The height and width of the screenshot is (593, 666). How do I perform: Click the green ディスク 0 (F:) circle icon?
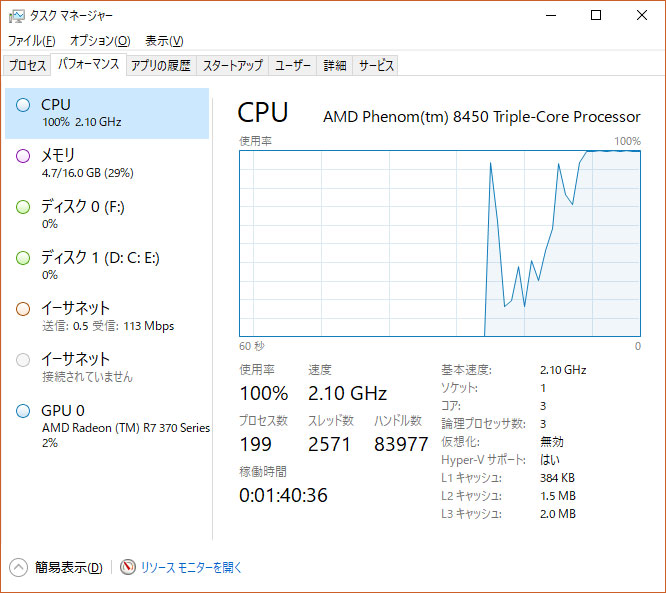[x=23, y=207]
